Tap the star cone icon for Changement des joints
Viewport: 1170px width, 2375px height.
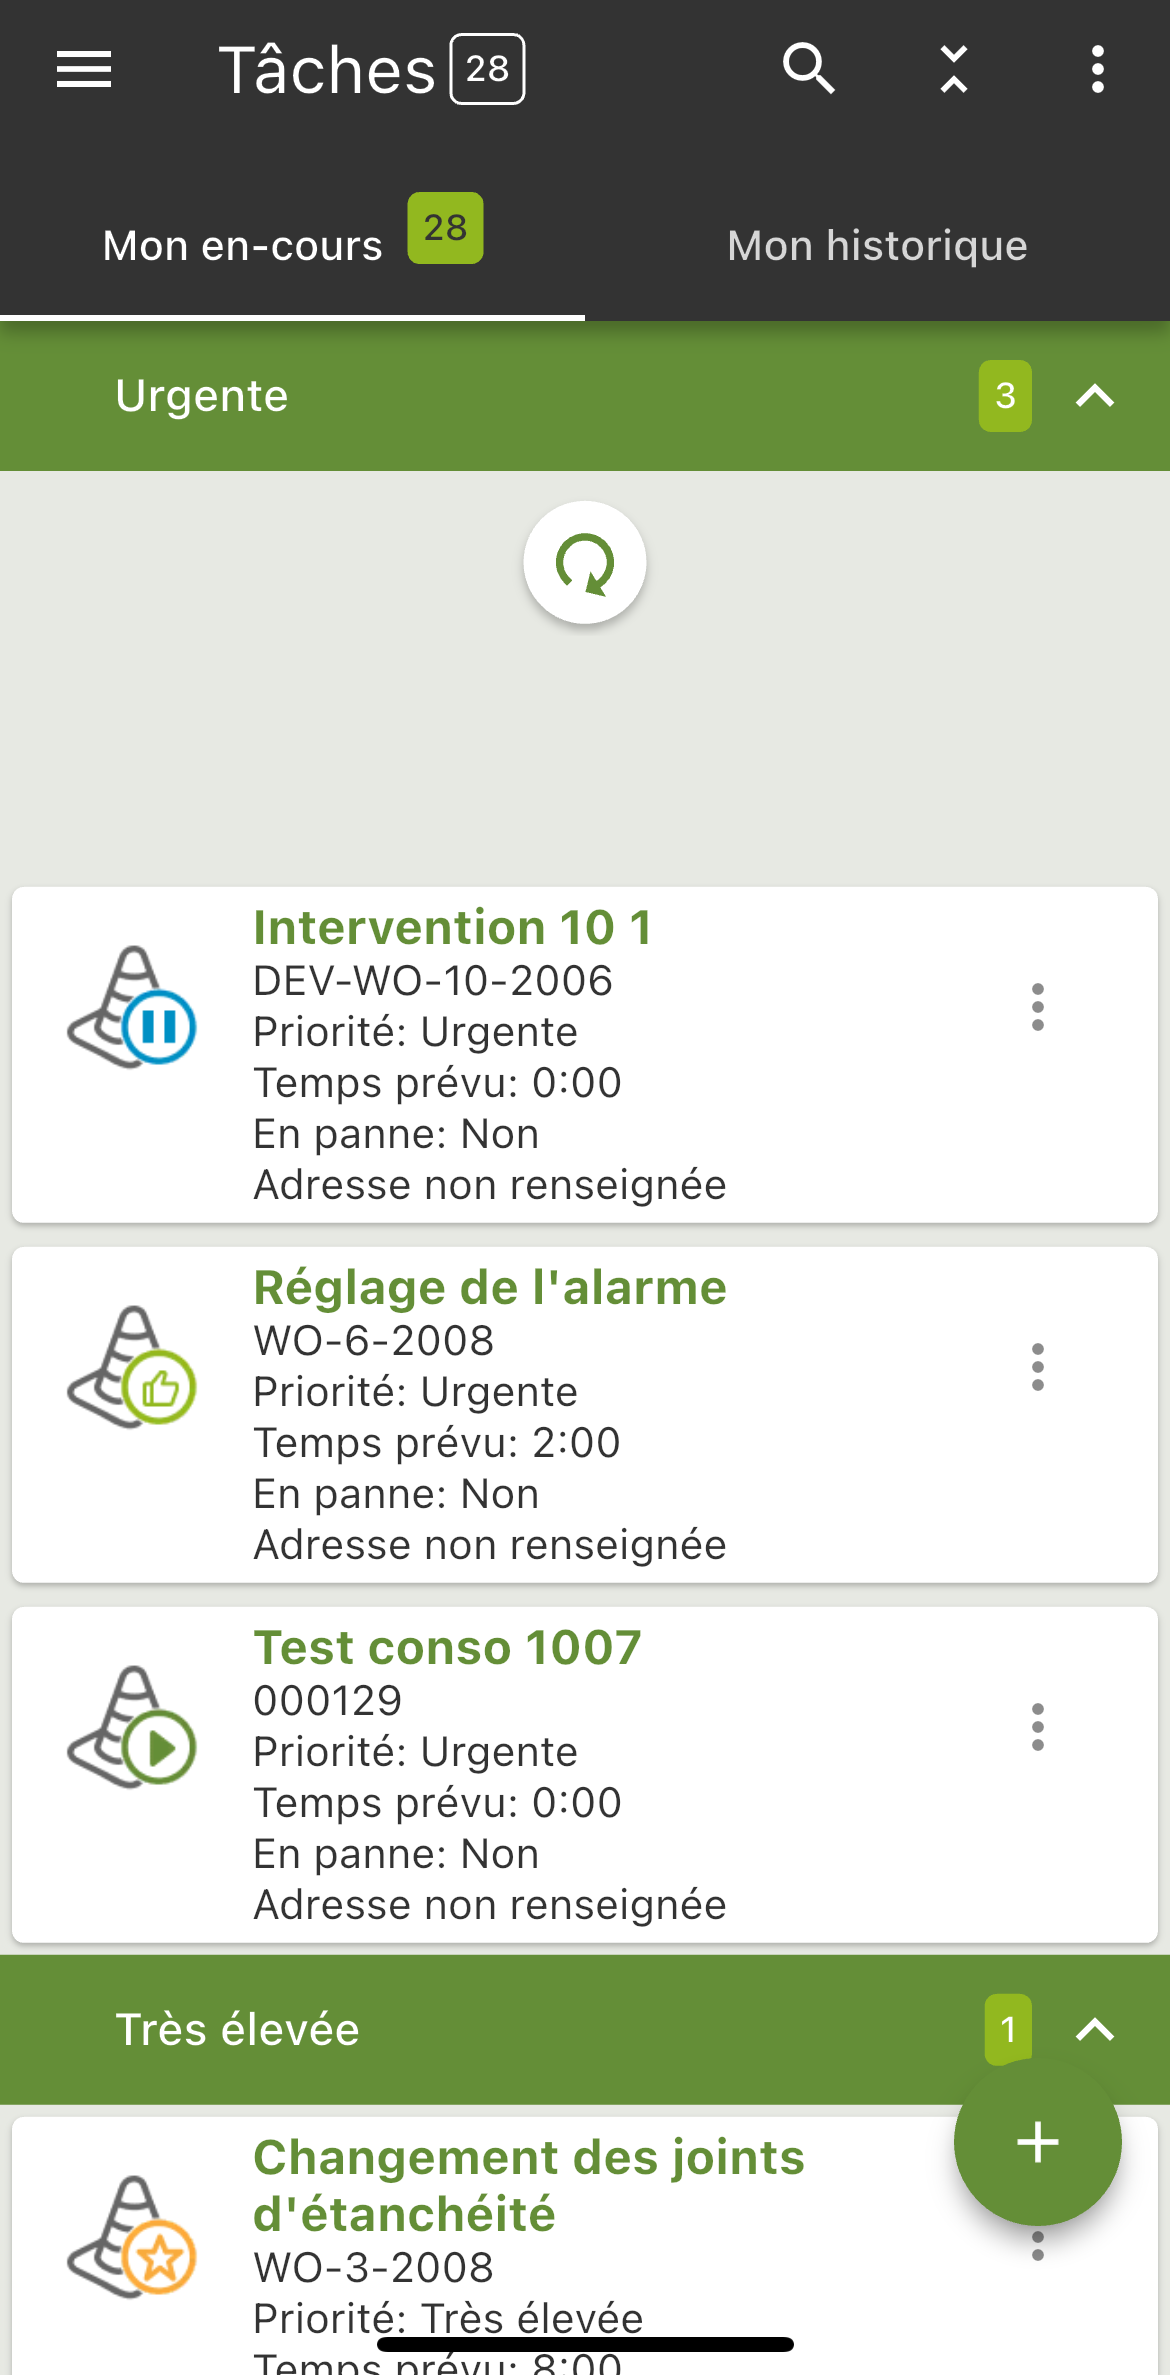(x=131, y=2237)
